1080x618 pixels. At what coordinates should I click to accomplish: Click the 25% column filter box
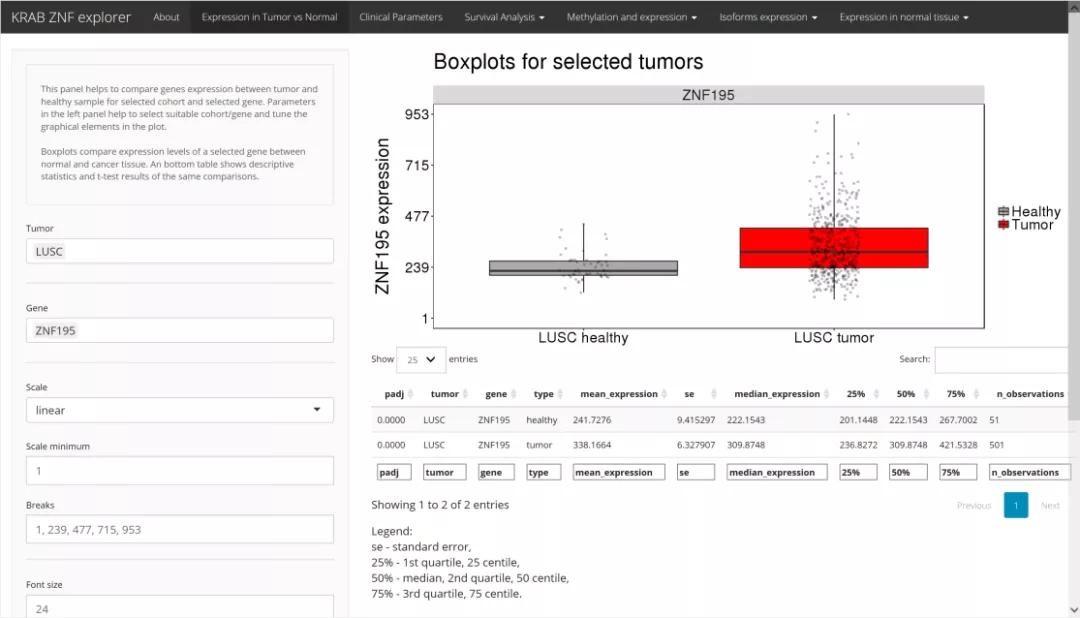(858, 473)
